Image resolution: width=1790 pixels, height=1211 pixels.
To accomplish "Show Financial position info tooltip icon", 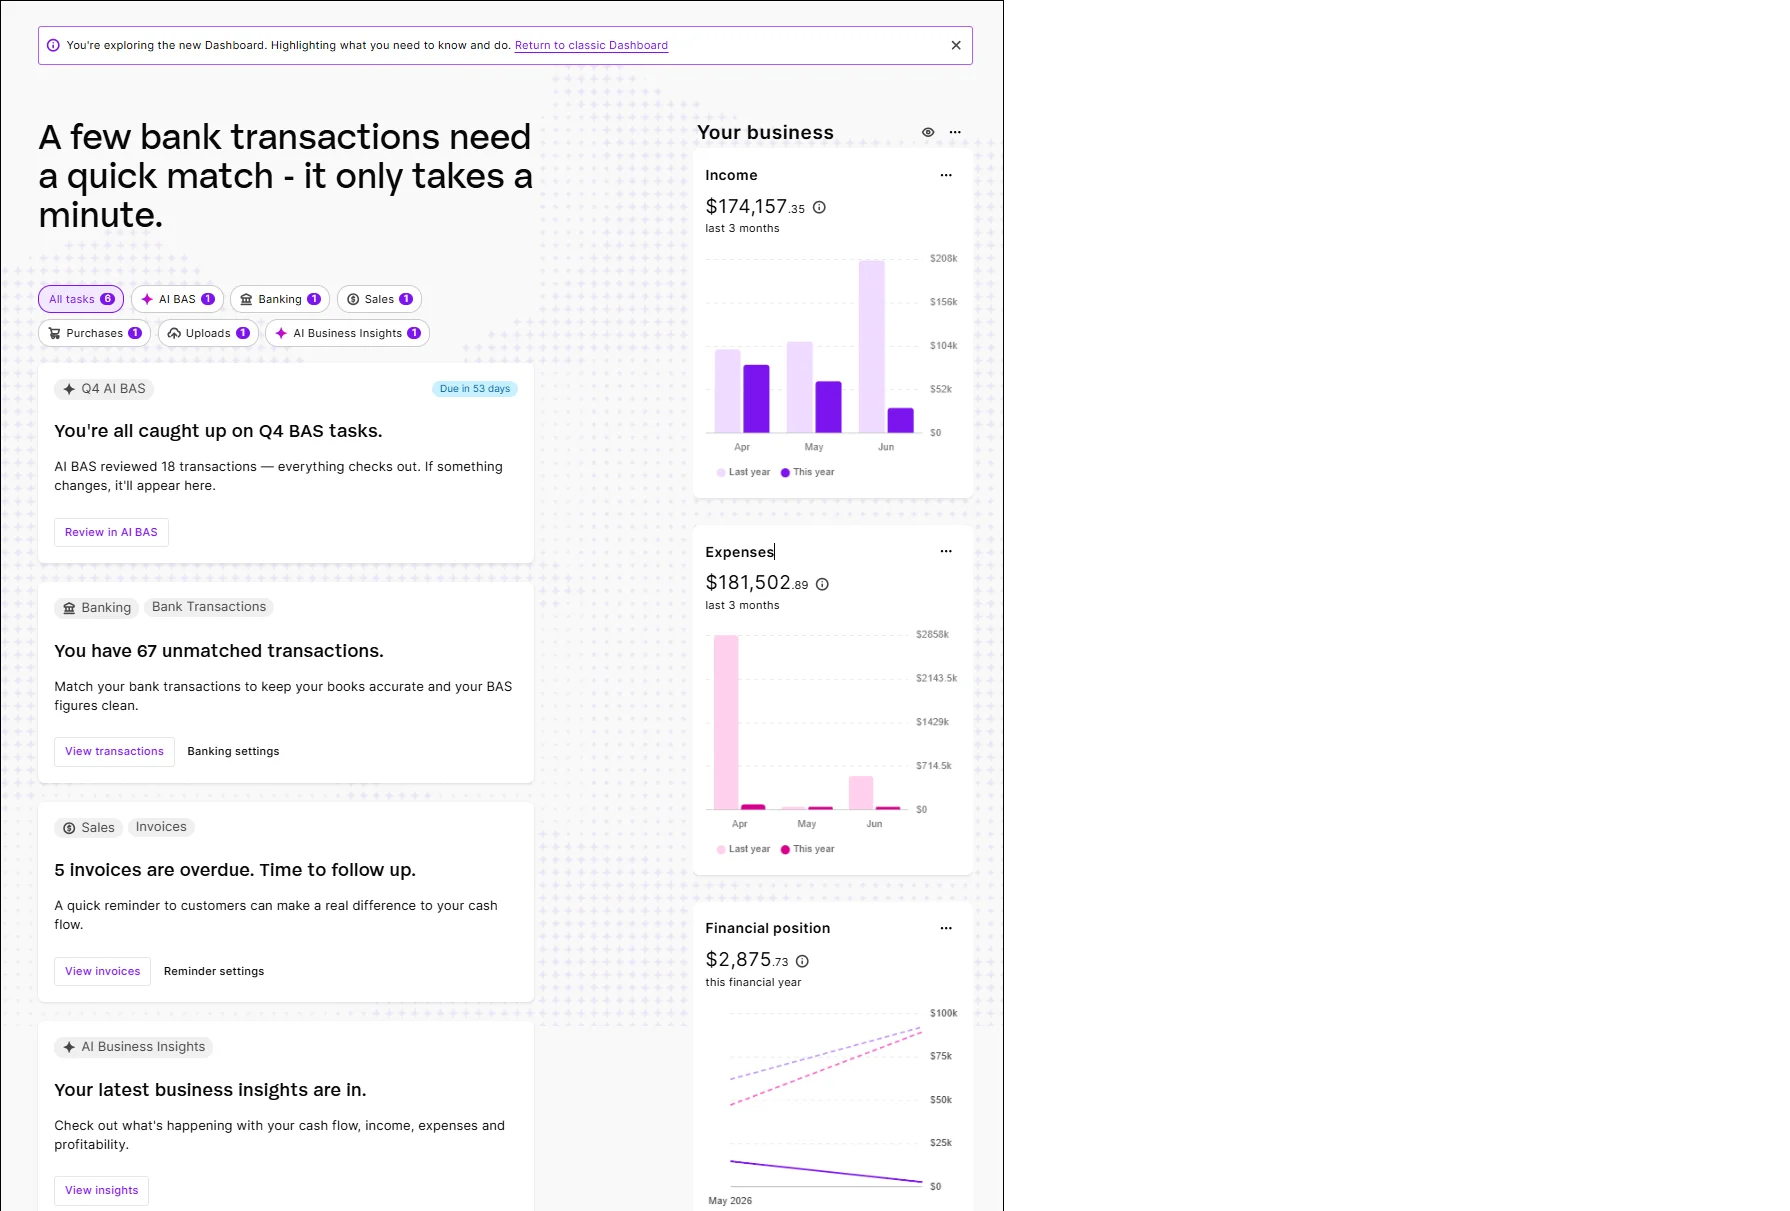I will [802, 961].
